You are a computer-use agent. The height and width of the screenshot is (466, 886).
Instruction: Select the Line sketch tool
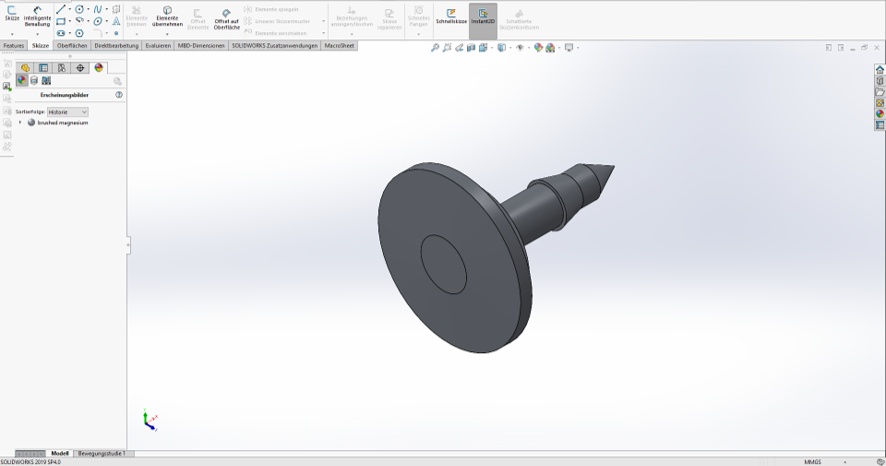coord(61,9)
